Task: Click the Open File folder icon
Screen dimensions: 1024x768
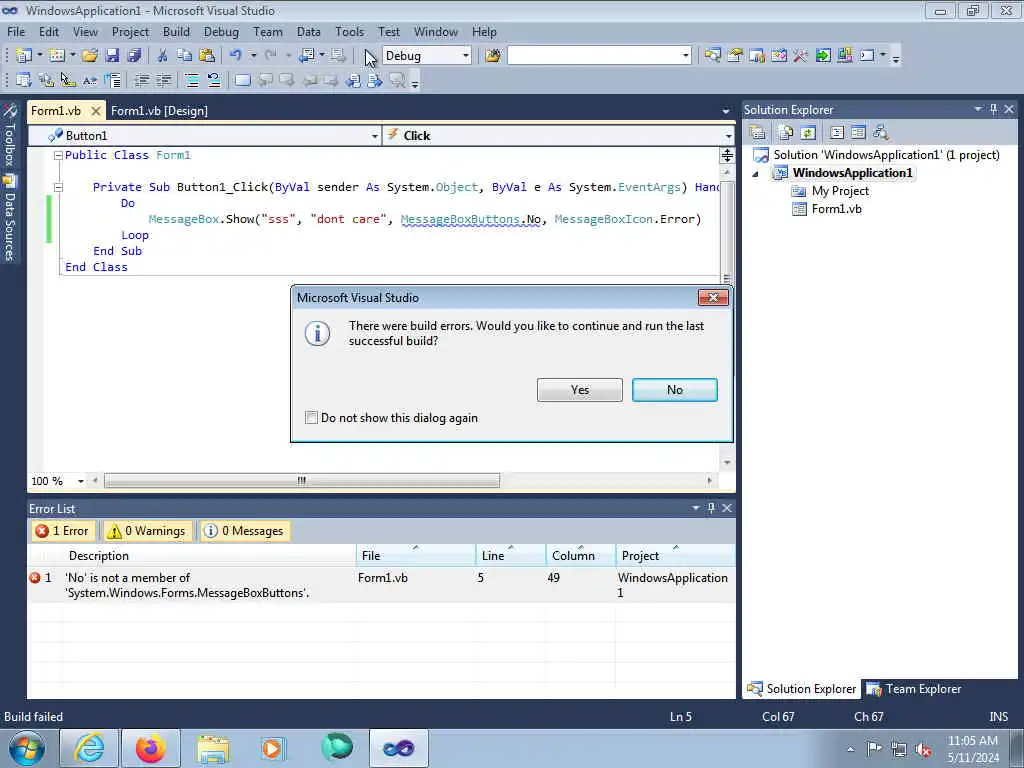Action: (90, 56)
